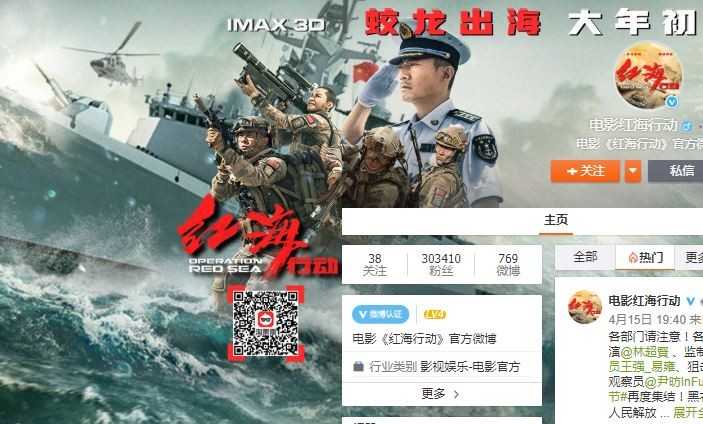Open the 303410 粉丝 followers count

click(441, 264)
